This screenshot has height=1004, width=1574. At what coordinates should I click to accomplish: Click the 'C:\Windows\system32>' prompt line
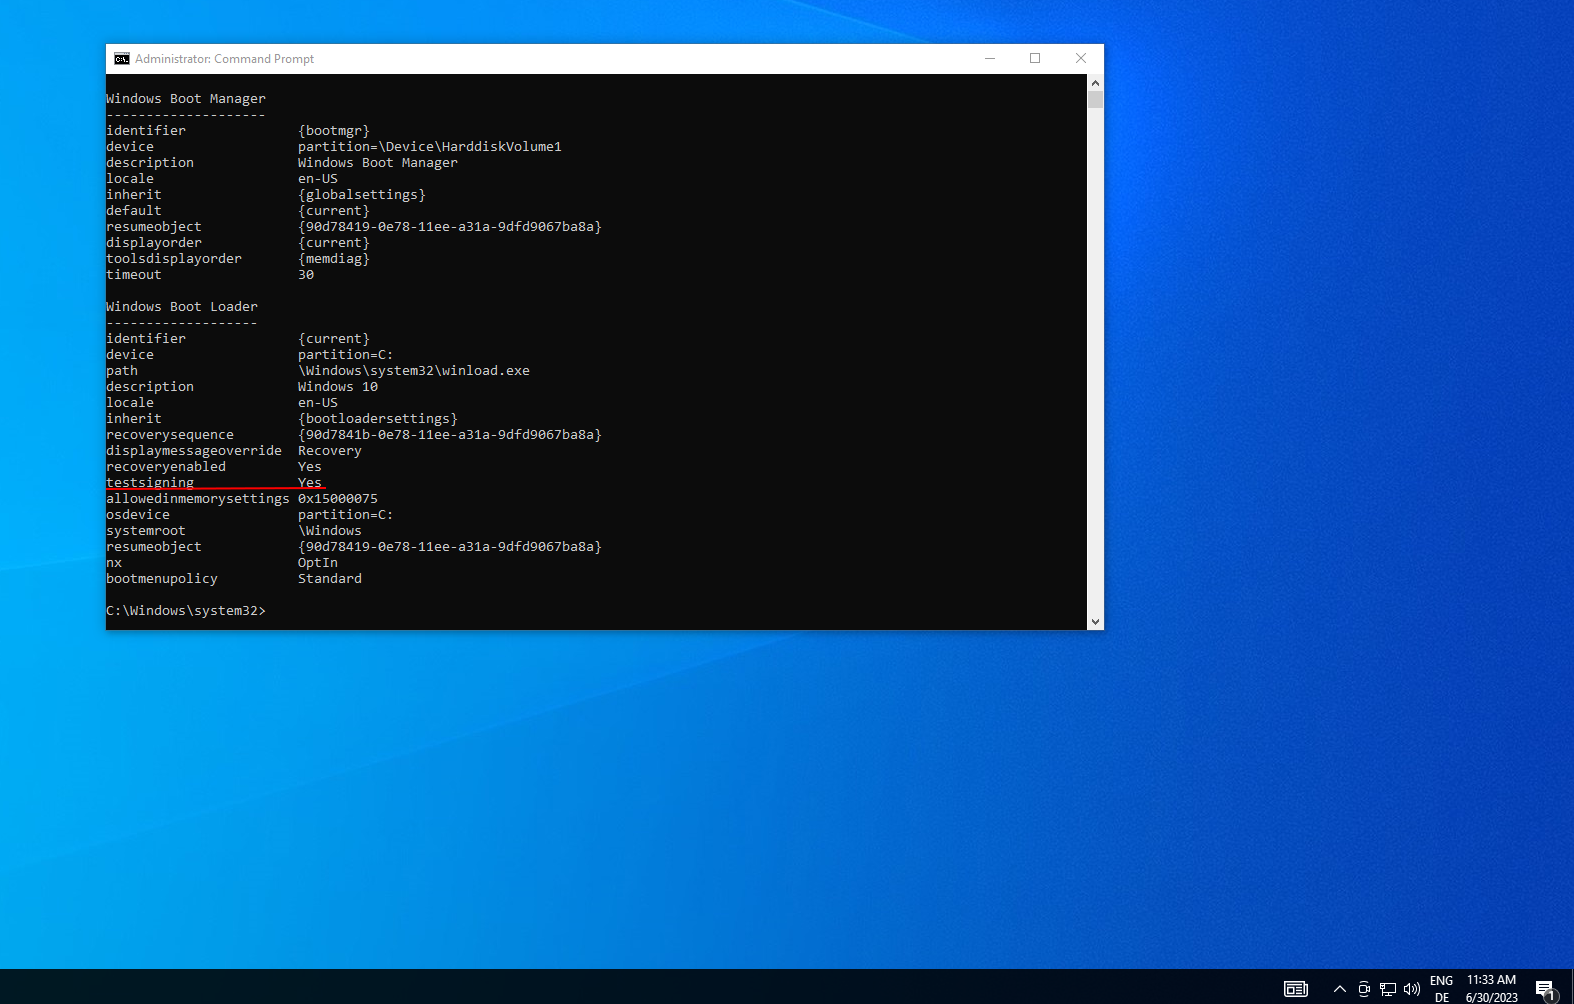[186, 611]
